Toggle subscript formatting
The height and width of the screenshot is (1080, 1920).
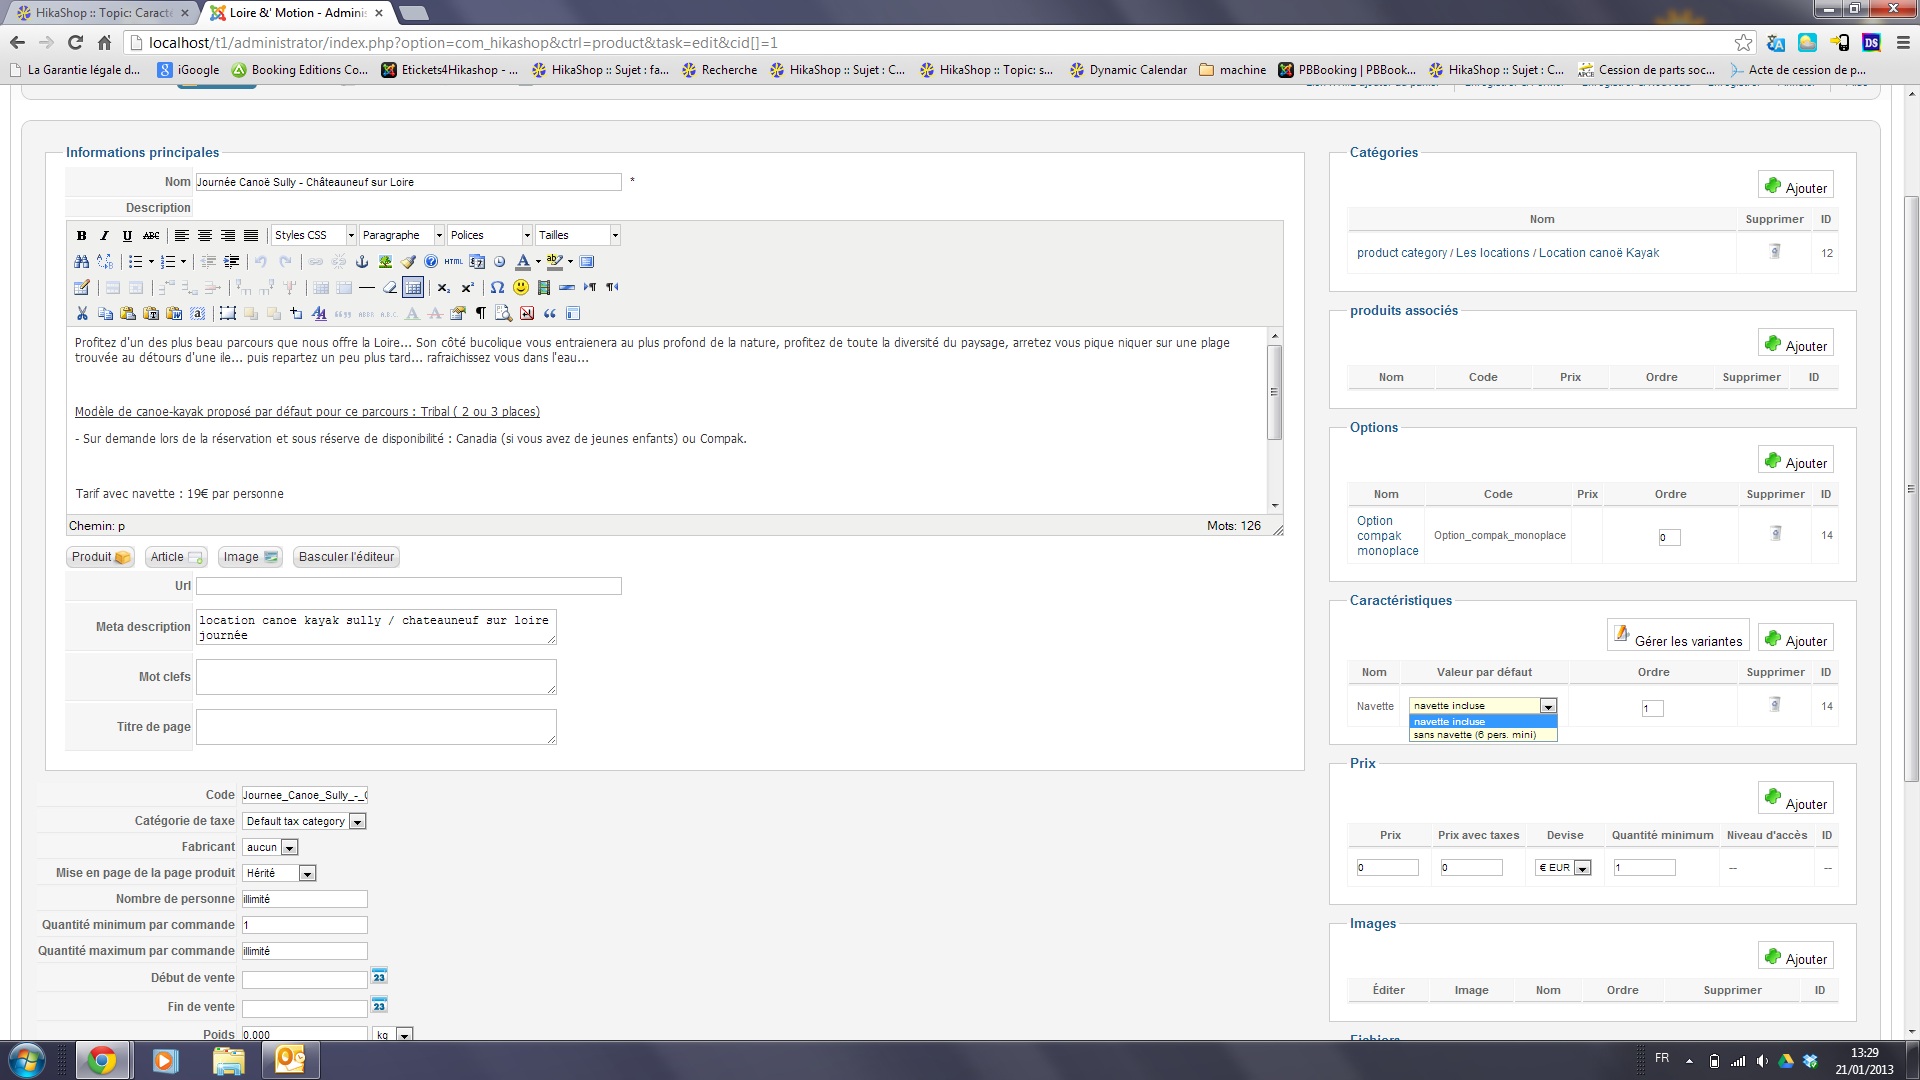point(443,288)
